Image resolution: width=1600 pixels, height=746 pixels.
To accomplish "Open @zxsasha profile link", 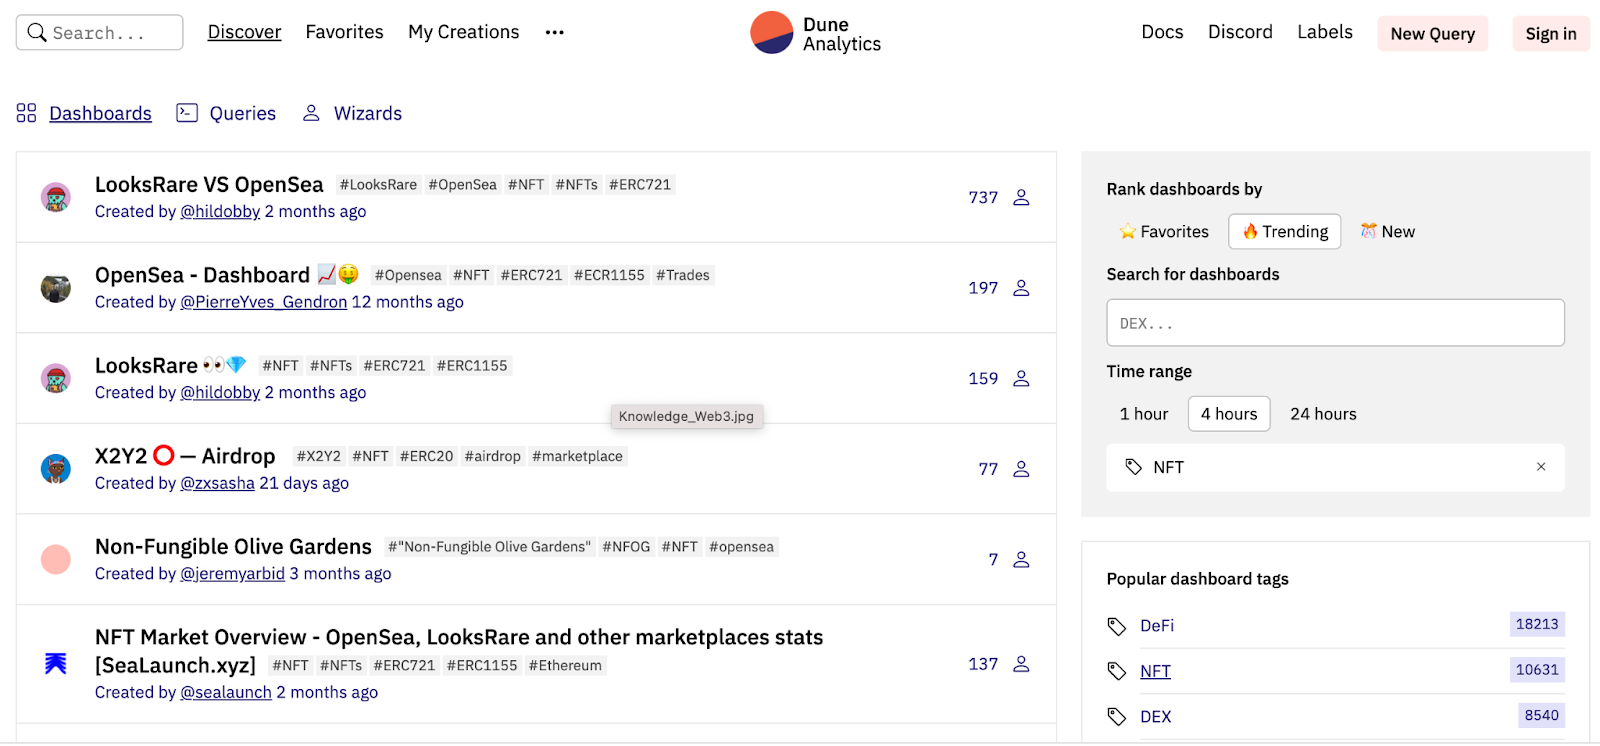I will (x=217, y=483).
